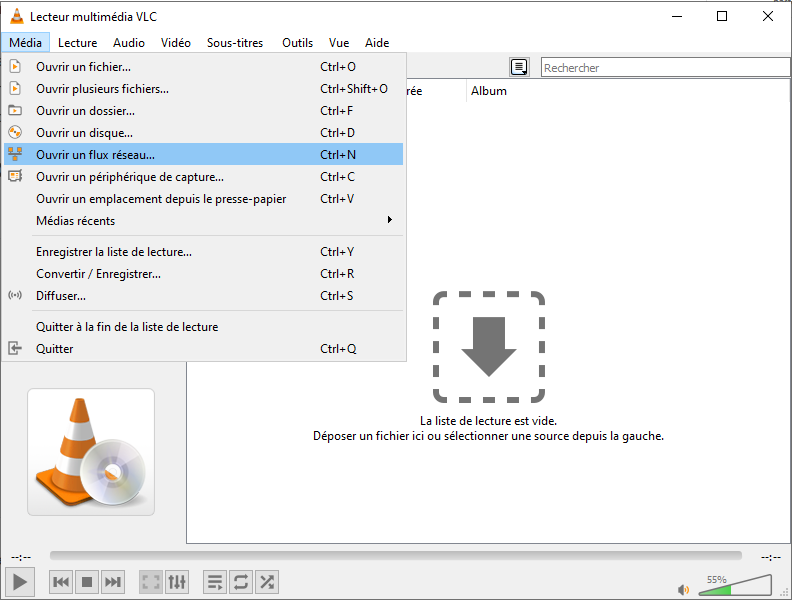Choose Ouvrir plusieurs fichiers... entry
The height and width of the screenshot is (600, 794).
click(204, 89)
